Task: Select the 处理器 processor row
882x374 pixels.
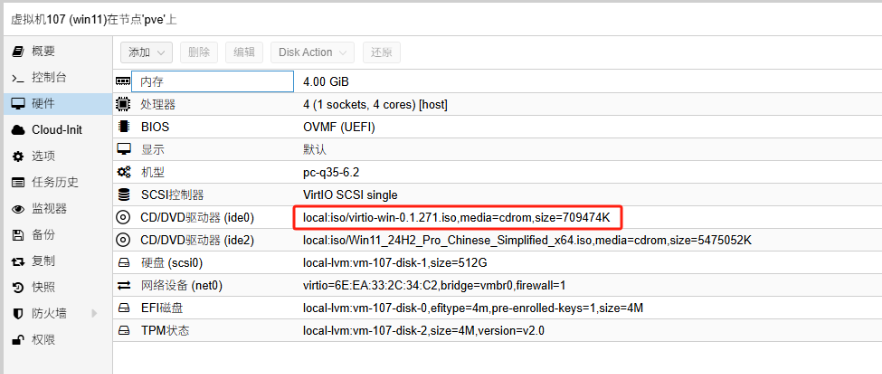Action: pyautogui.click(x=497, y=105)
